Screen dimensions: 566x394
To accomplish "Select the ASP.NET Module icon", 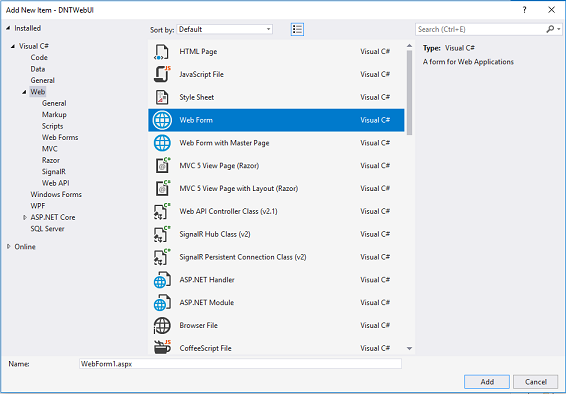I will [x=162, y=302].
